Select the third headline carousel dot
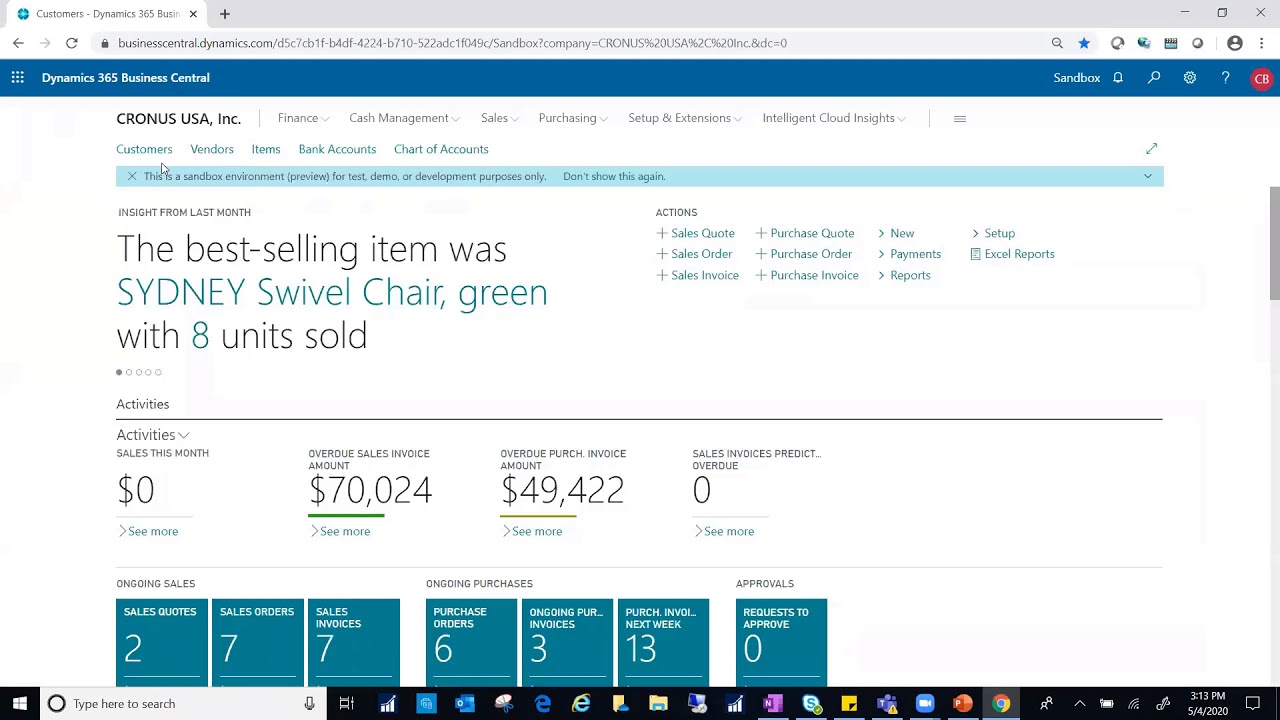This screenshot has width=1280, height=720. (139, 372)
